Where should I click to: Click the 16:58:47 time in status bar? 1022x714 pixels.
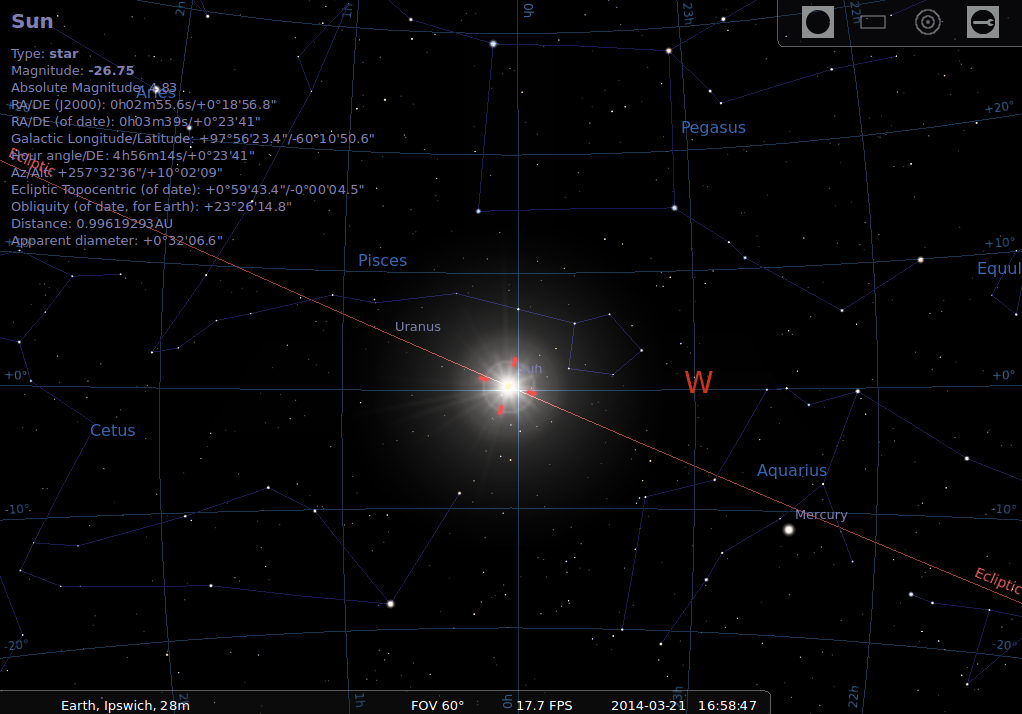click(x=728, y=705)
